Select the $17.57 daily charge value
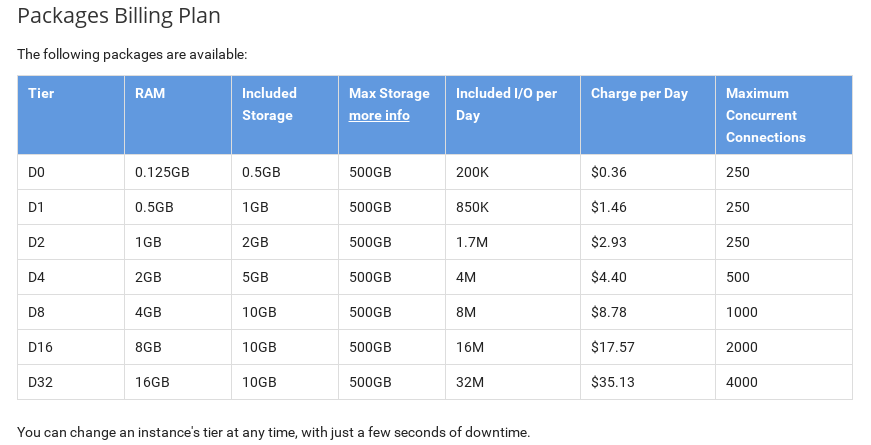The image size is (871, 445). 612,347
